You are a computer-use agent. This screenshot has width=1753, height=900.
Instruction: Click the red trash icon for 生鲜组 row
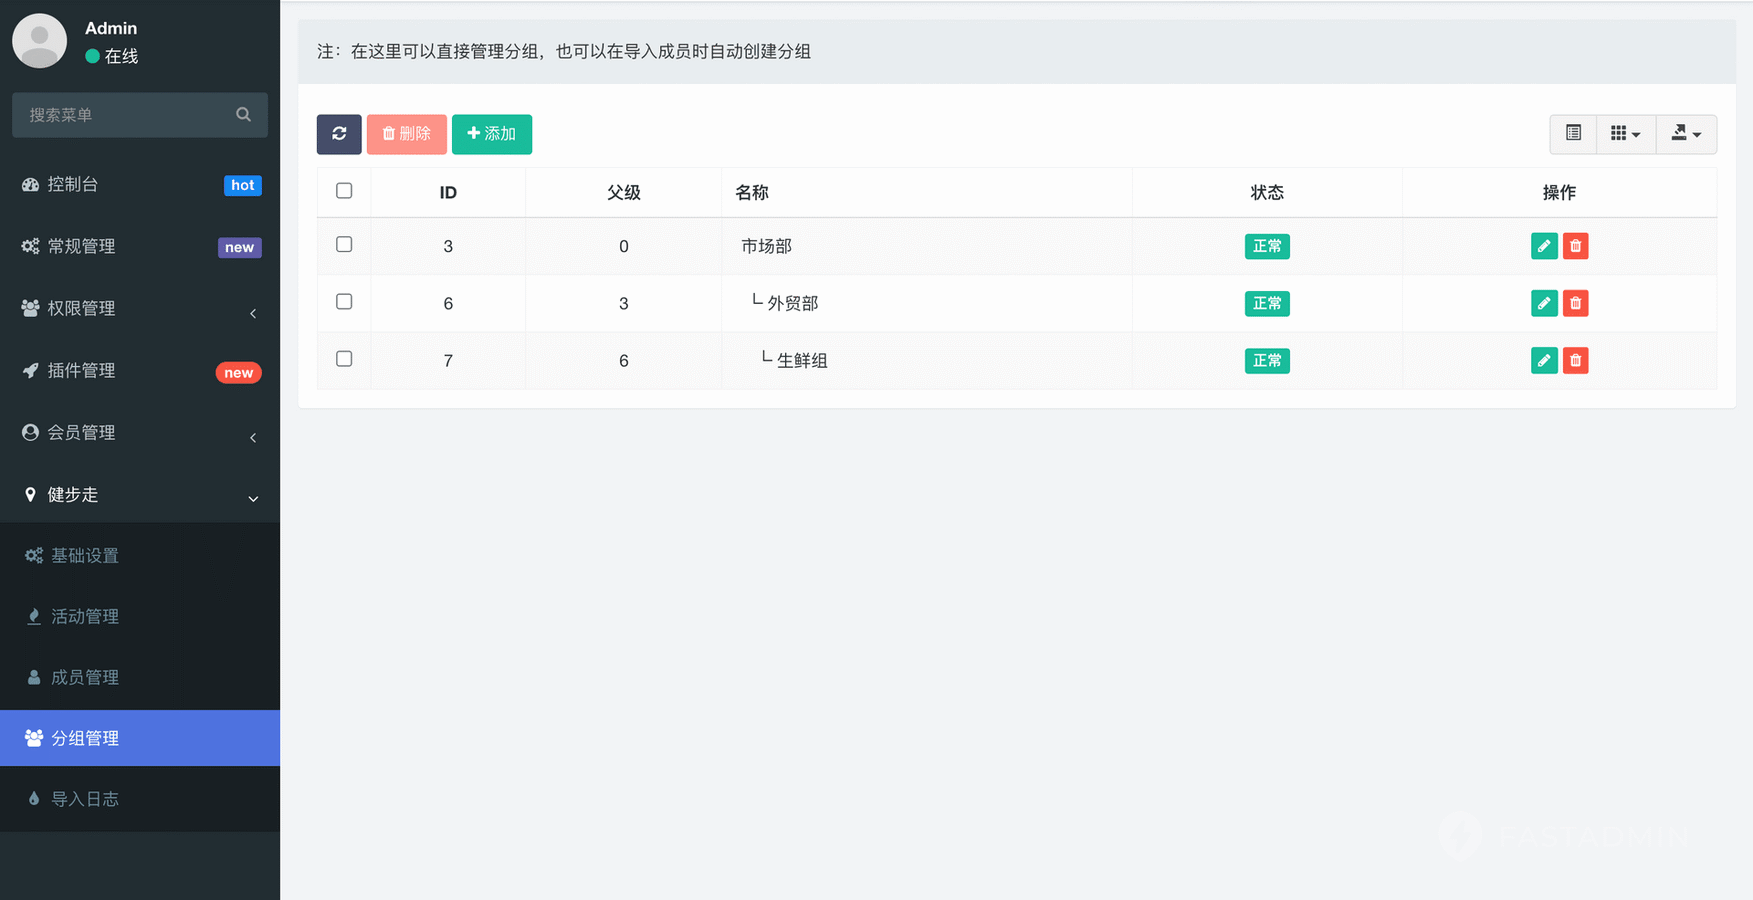[x=1575, y=360]
